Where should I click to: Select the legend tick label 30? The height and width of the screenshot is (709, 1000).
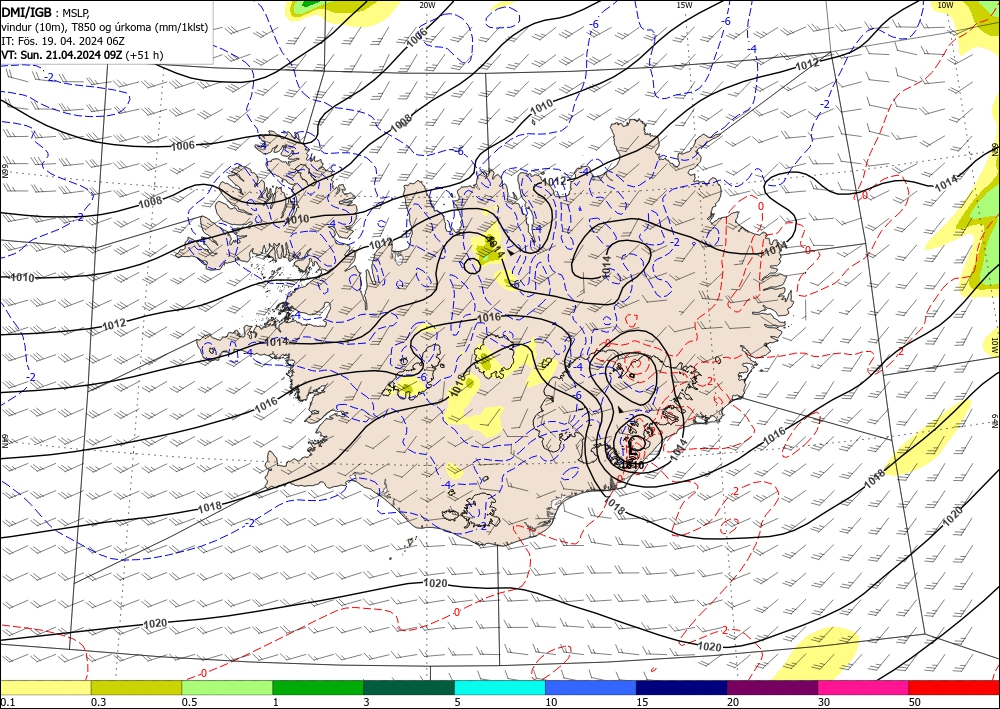(824, 702)
